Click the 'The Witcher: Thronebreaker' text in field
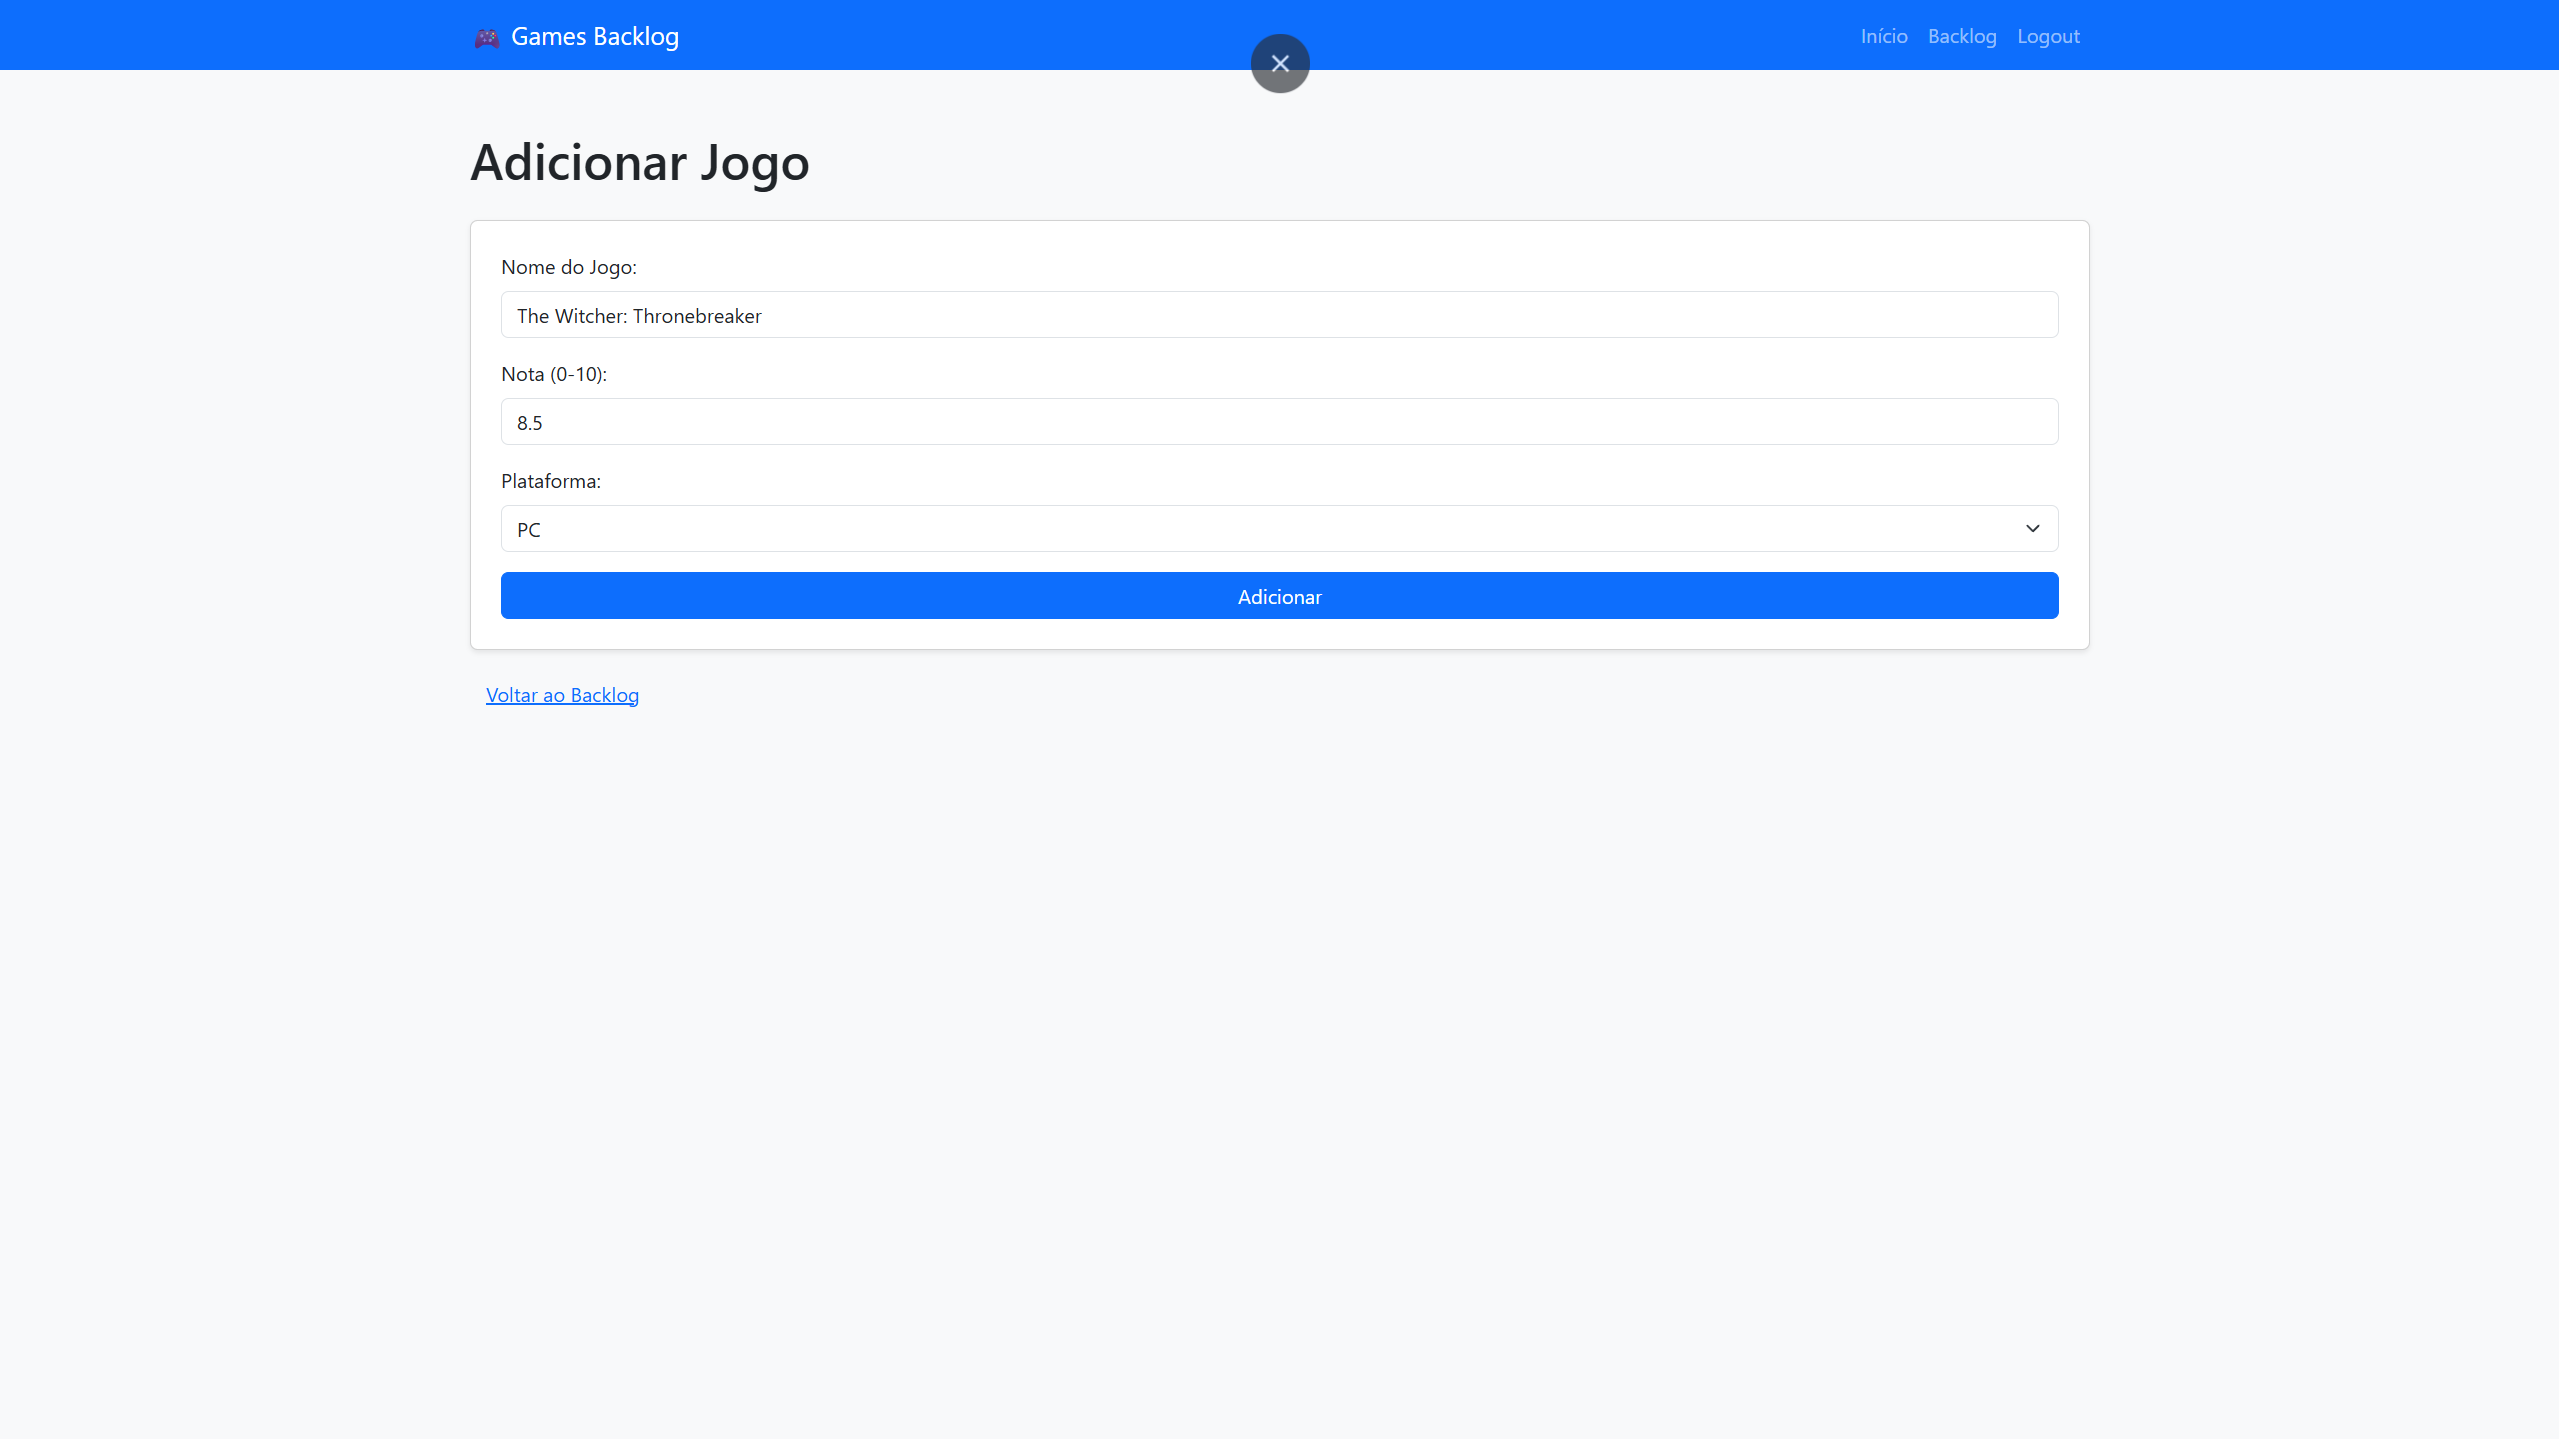The image size is (2559, 1439). tap(639, 316)
